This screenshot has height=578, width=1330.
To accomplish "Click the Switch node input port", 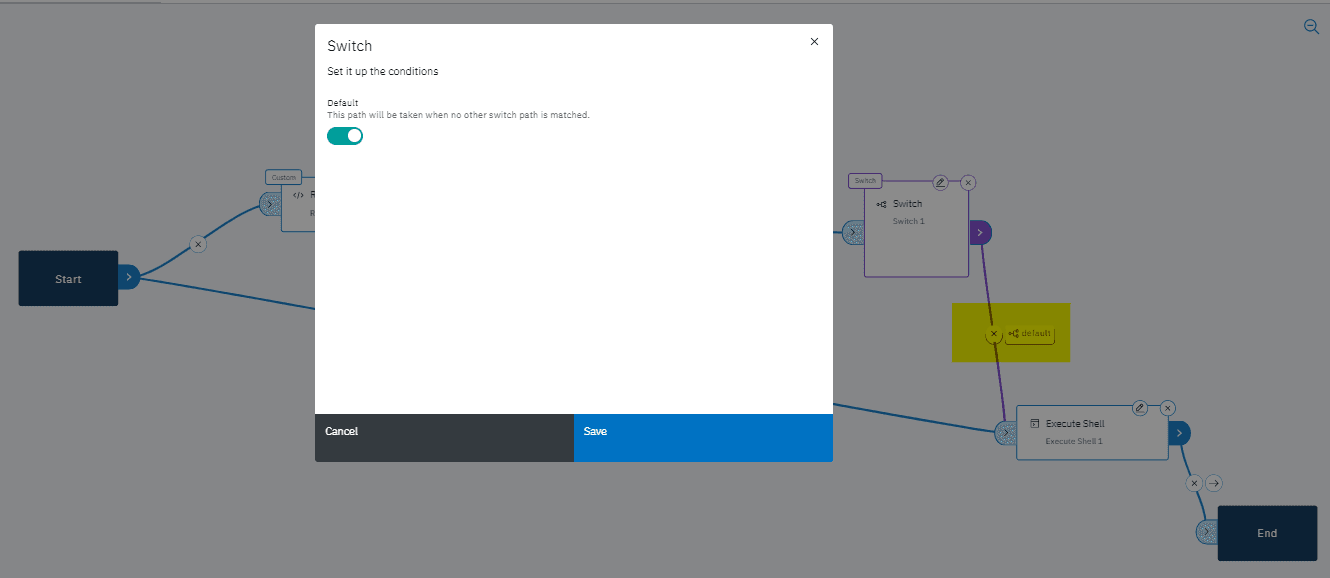I will (853, 233).
